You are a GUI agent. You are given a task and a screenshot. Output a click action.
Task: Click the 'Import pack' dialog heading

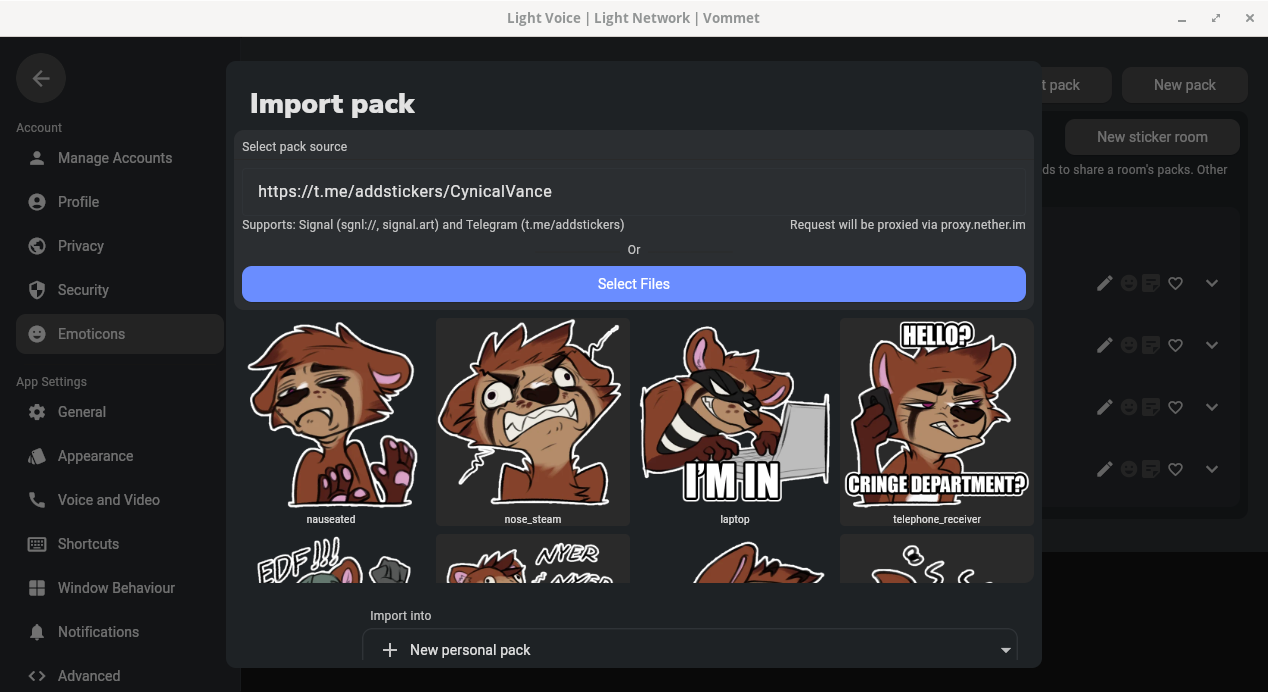click(x=332, y=103)
